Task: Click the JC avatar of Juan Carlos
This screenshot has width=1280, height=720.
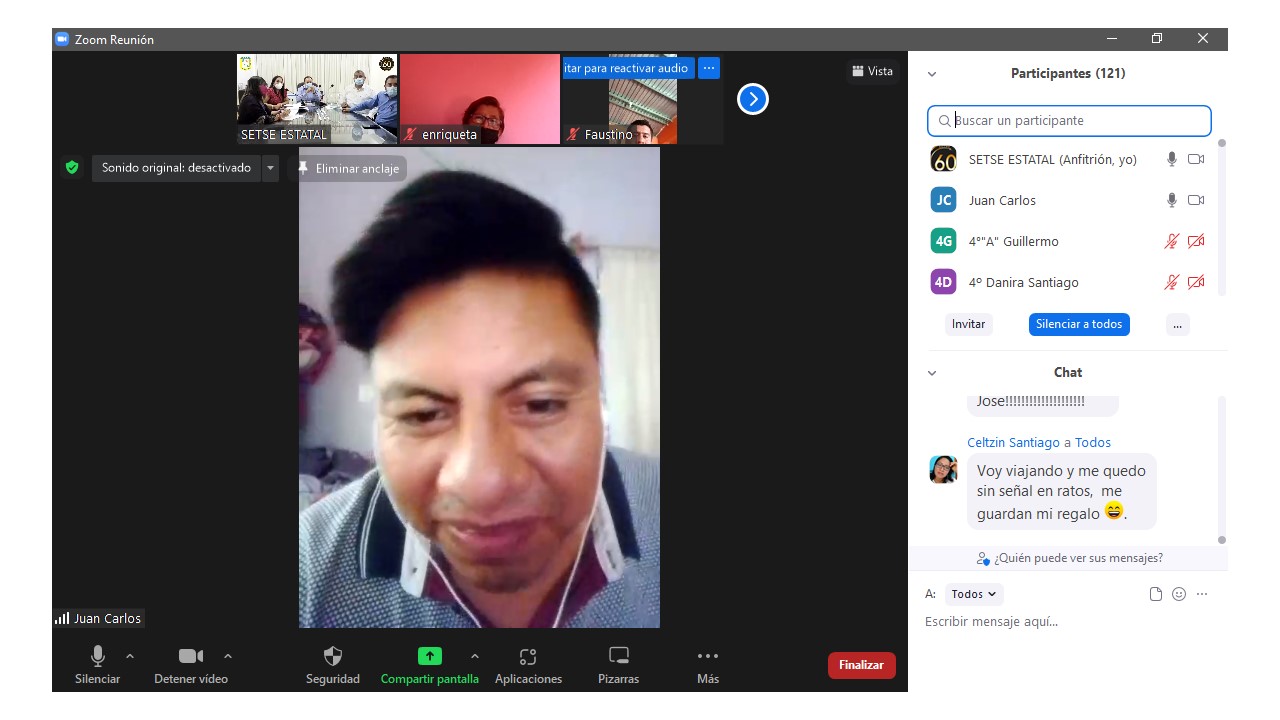Action: pyautogui.click(x=943, y=200)
